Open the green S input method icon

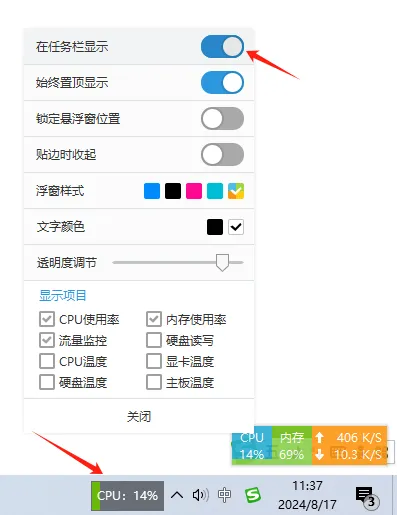(253, 495)
